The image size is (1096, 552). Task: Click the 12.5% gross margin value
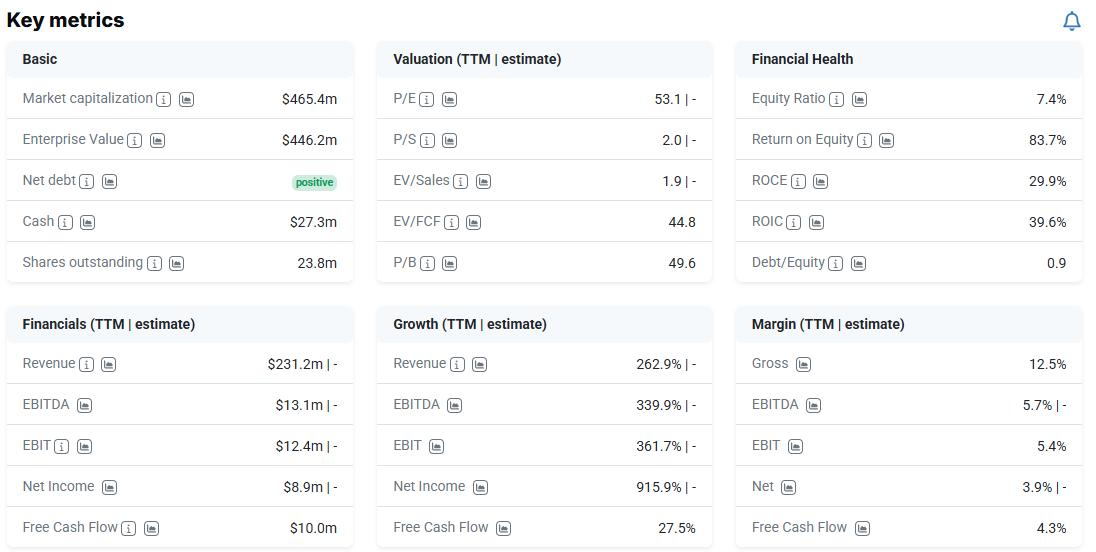coord(1048,364)
